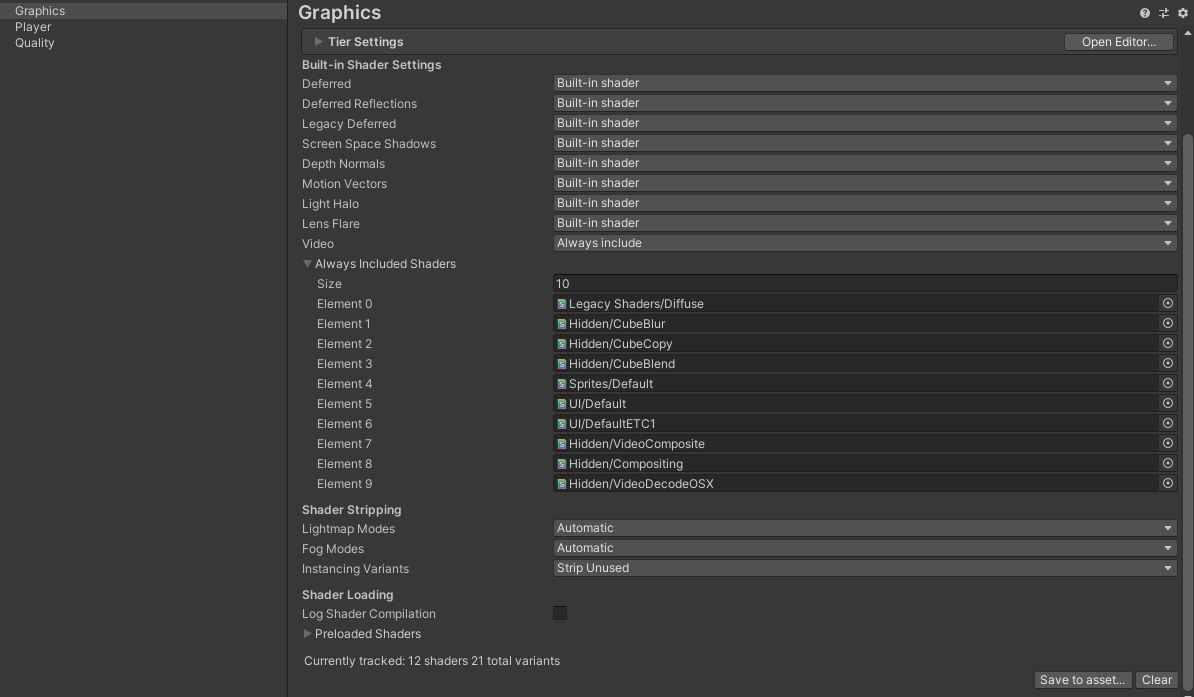1194x697 pixels.
Task: Select Quality in the settings sidebar
Action: pyautogui.click(x=33, y=42)
